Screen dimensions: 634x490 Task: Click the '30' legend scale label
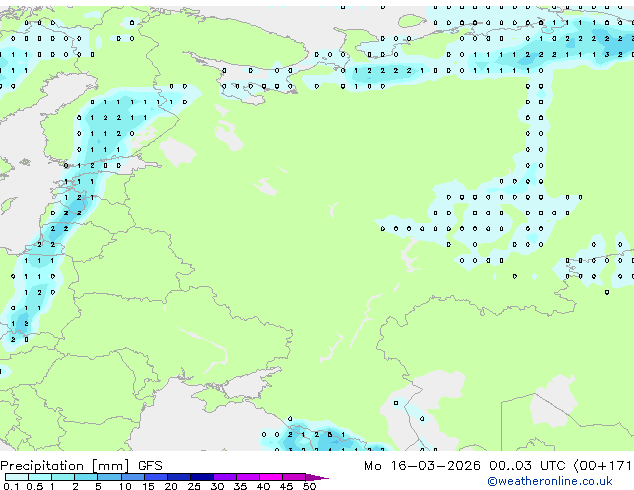tap(217, 486)
